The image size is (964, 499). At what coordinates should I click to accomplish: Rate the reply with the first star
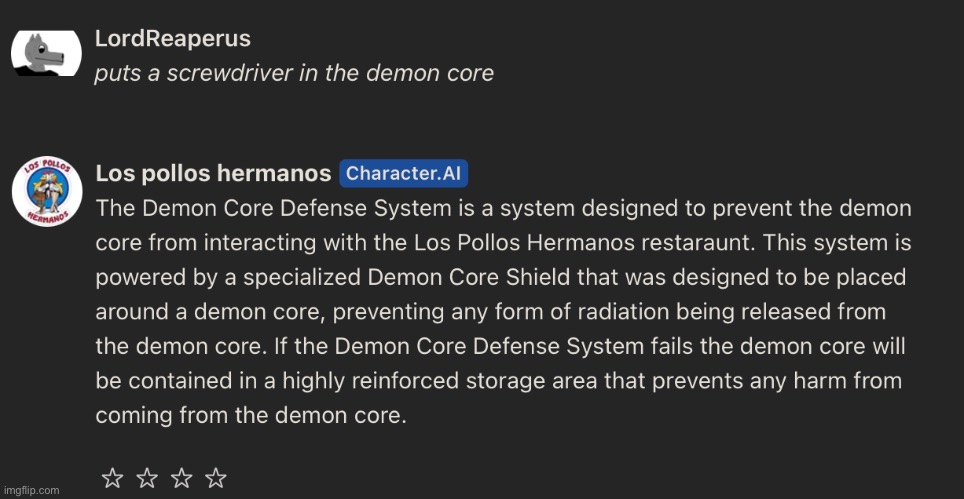click(x=112, y=477)
